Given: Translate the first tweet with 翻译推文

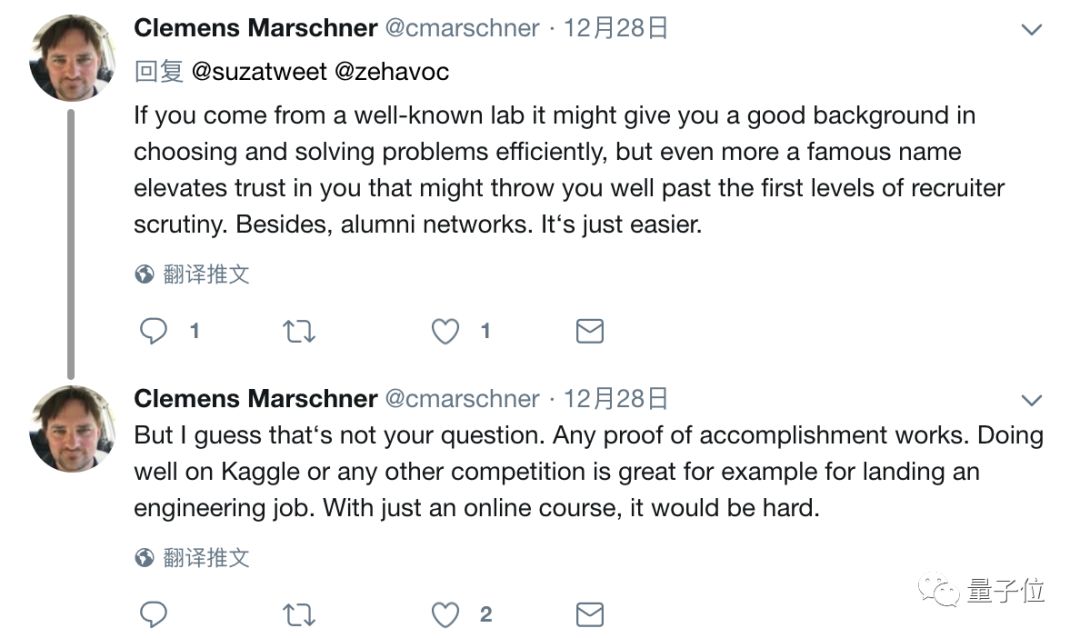Looking at the screenshot, I should click(x=206, y=274).
